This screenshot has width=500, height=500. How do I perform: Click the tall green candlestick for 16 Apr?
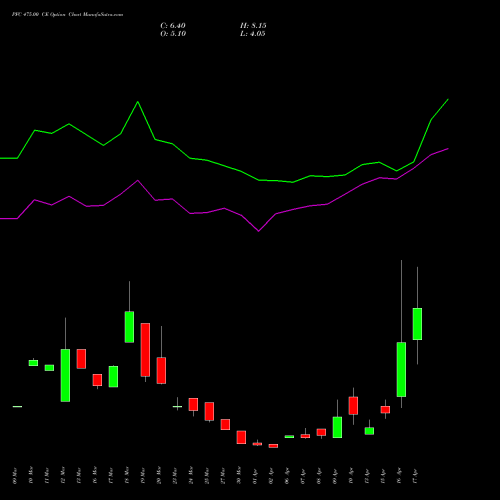(x=401, y=369)
